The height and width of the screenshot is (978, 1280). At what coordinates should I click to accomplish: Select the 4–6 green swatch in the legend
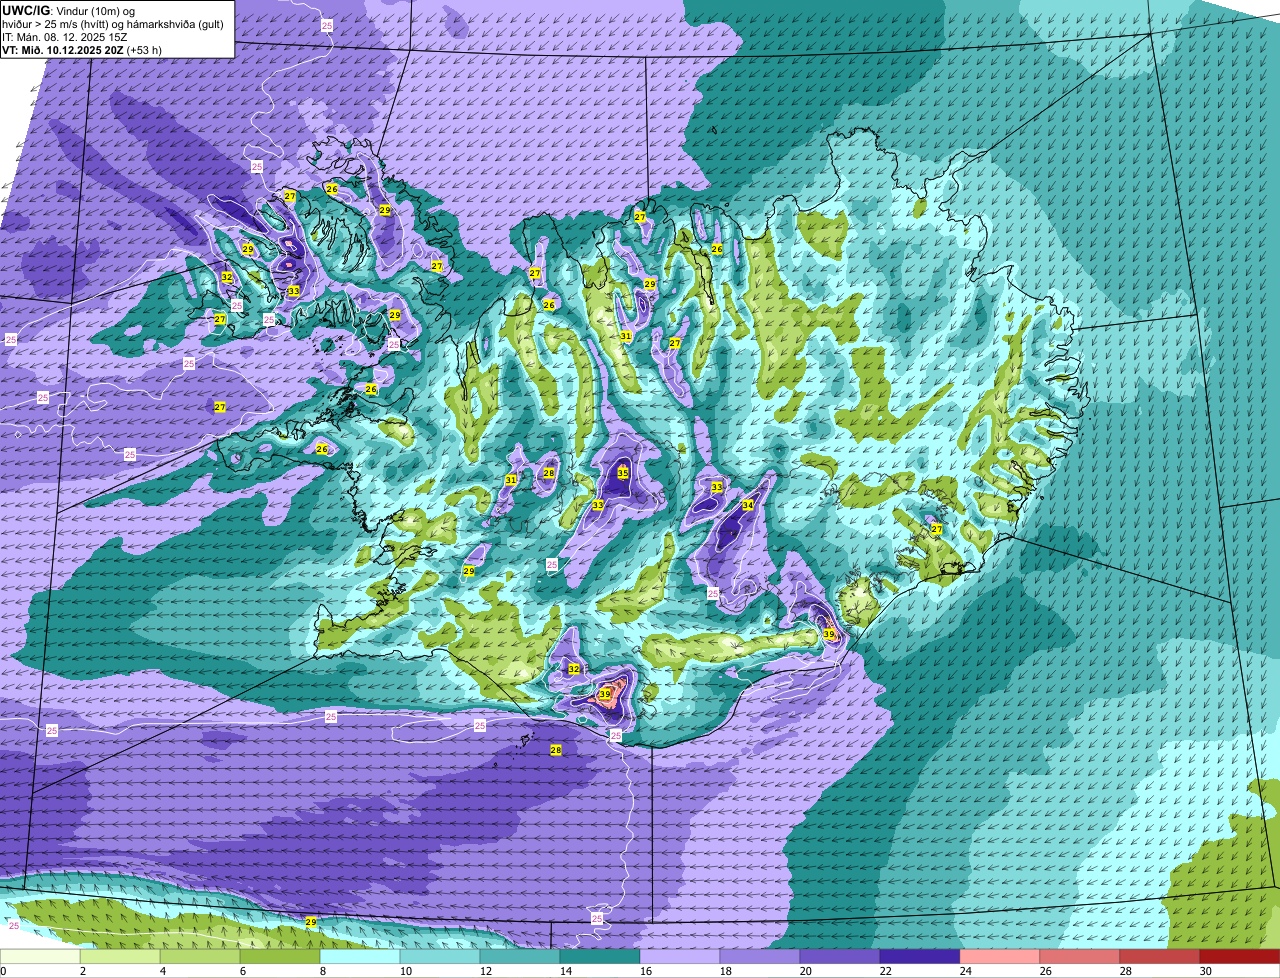point(201,957)
